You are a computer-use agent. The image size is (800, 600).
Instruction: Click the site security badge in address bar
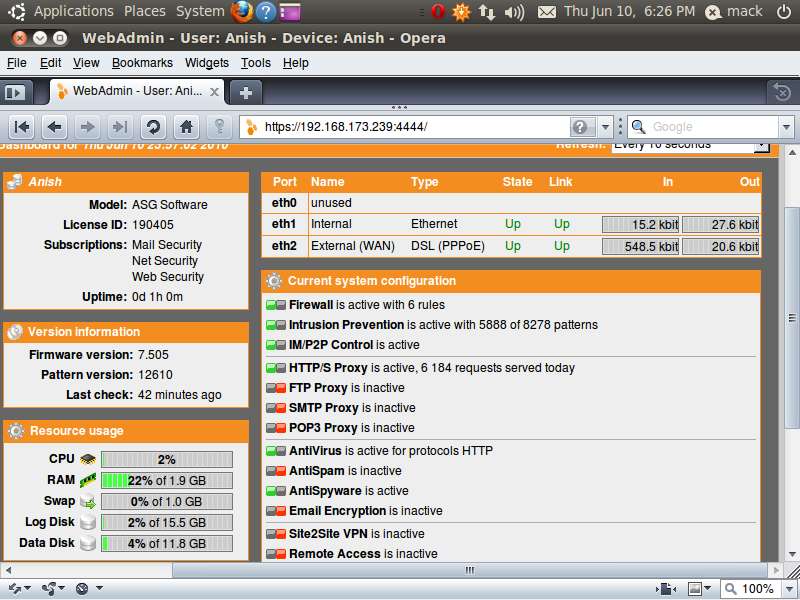(580, 127)
